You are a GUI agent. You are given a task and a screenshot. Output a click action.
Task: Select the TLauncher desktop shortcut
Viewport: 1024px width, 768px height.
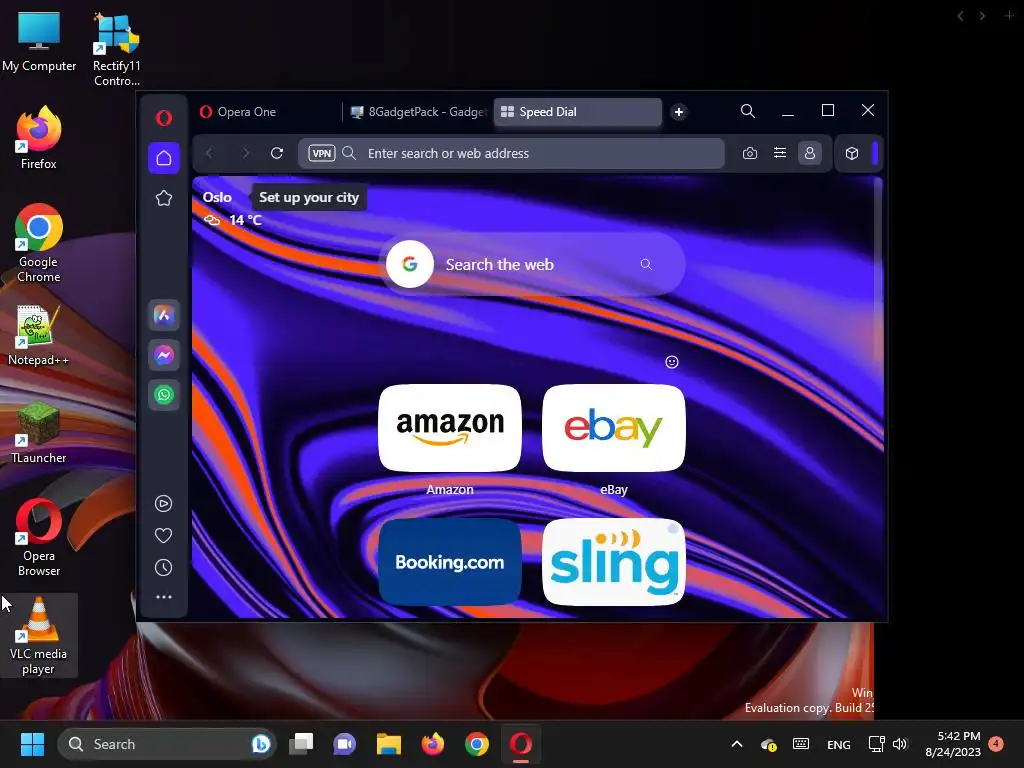[39, 432]
